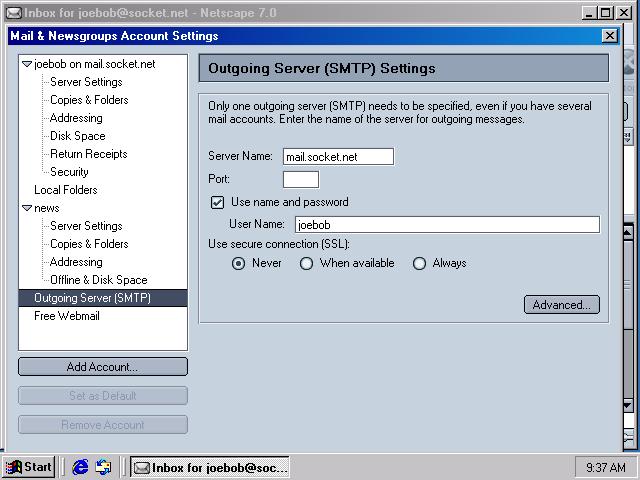Switch to Inbox for joebob taskbar button
This screenshot has width=640, height=480.
pos(210,467)
